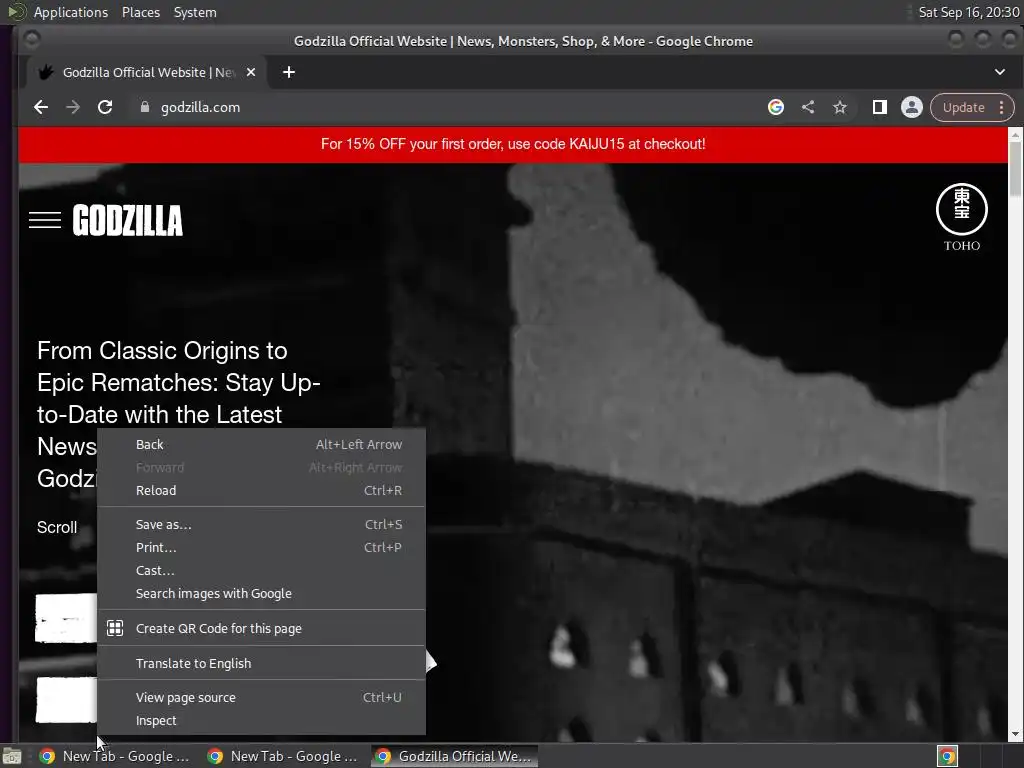Image resolution: width=1024 pixels, height=768 pixels.
Task: Click the clock Sat Sep 16, 20:30
Action: pos(968,12)
